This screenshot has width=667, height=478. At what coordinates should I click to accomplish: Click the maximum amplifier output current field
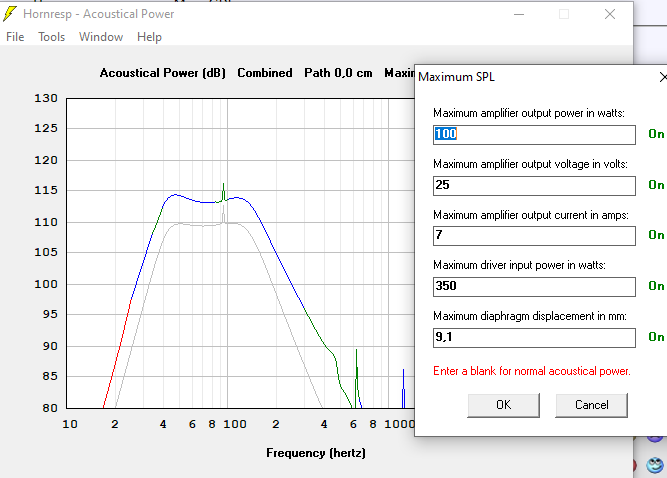[x=534, y=236]
